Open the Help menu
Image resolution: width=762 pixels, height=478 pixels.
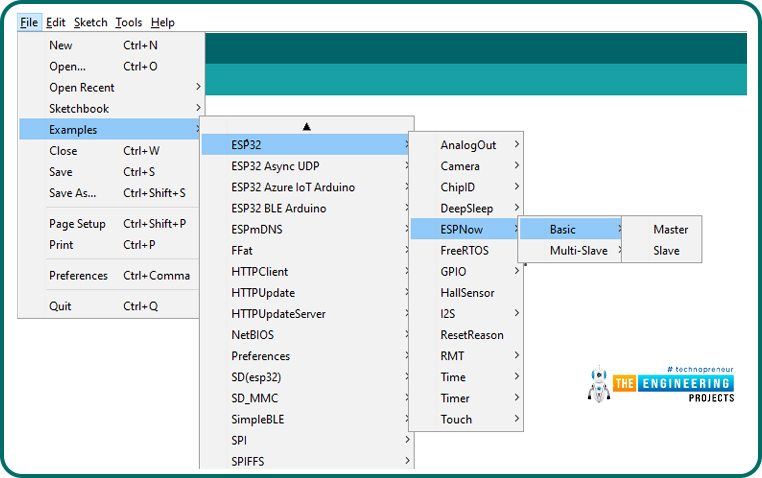point(162,22)
